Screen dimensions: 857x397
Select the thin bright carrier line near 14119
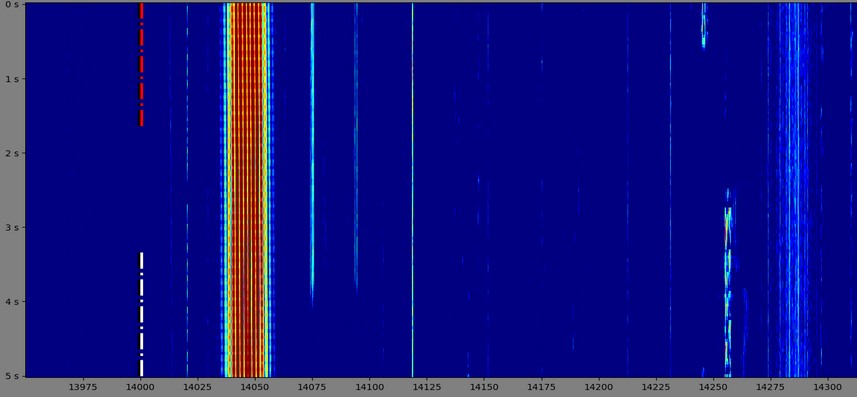(x=413, y=190)
